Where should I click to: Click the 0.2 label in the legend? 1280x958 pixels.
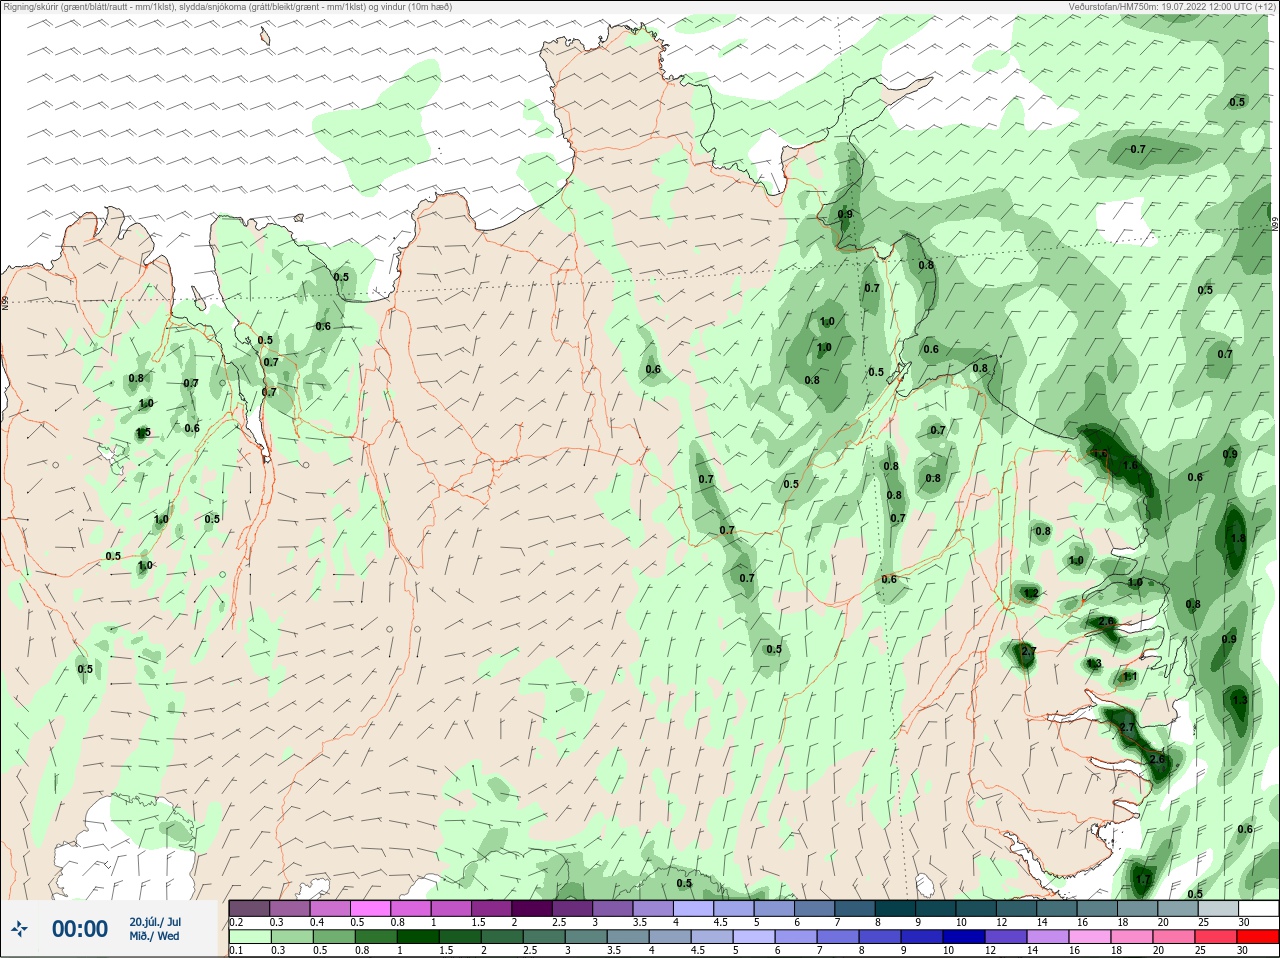pos(236,922)
